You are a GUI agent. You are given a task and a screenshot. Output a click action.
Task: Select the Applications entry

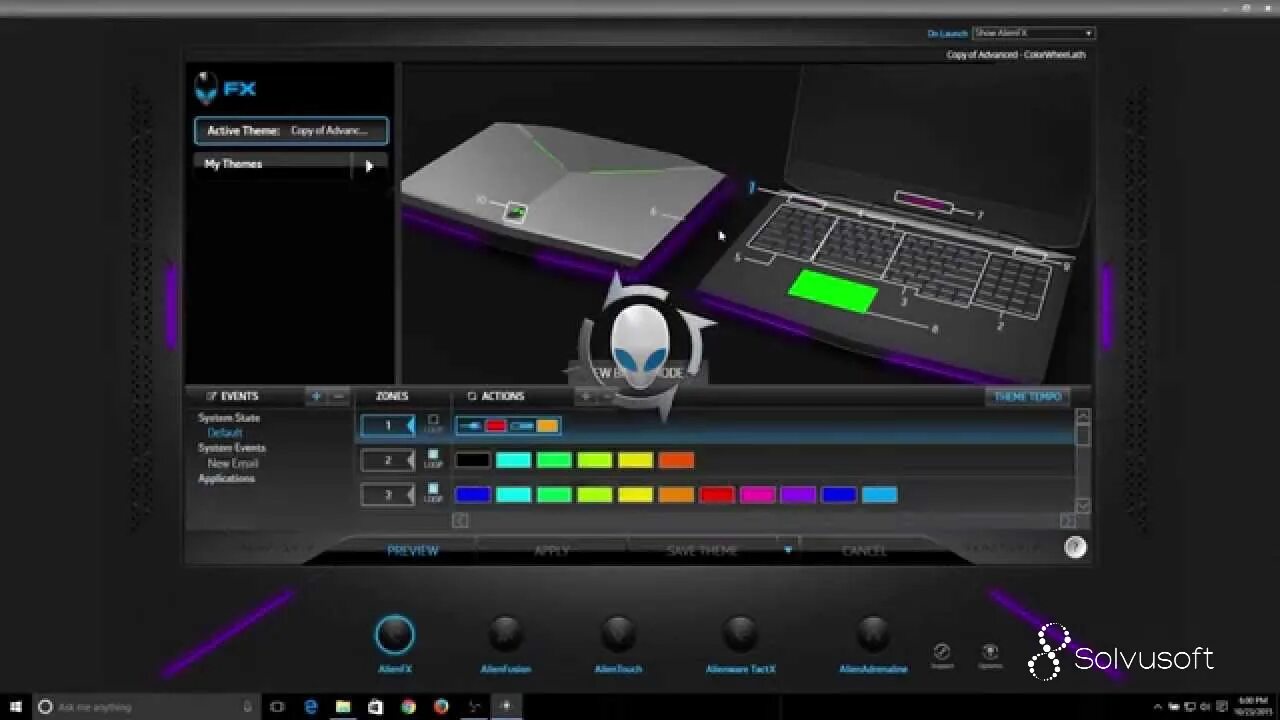click(x=227, y=478)
